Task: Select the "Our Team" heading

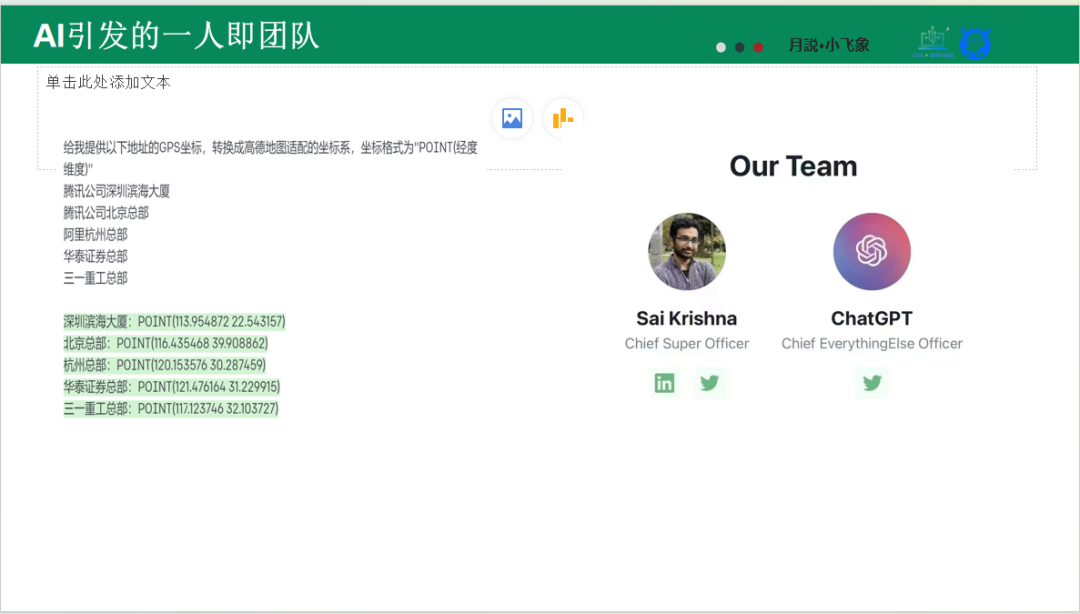Action: point(793,166)
